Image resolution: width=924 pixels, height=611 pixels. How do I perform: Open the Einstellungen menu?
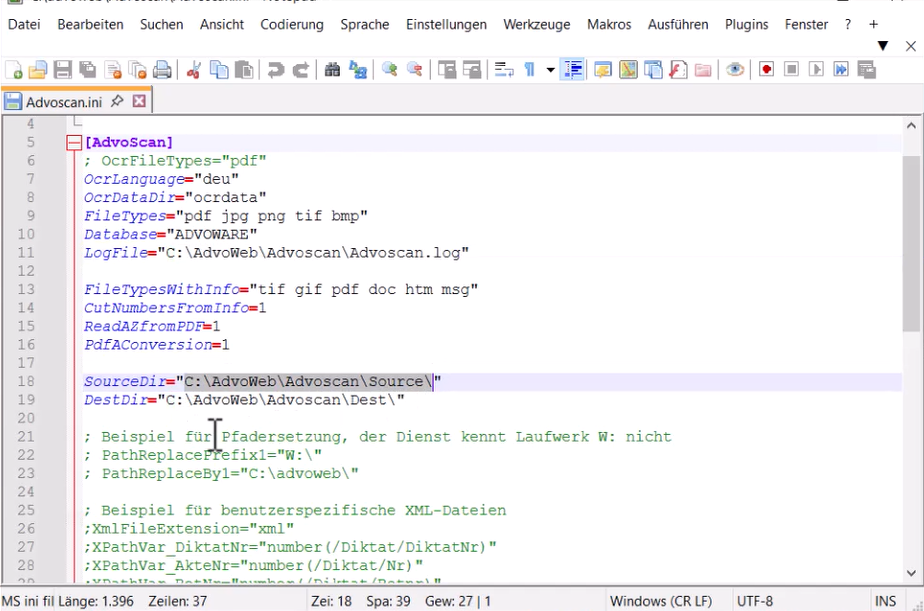click(446, 24)
